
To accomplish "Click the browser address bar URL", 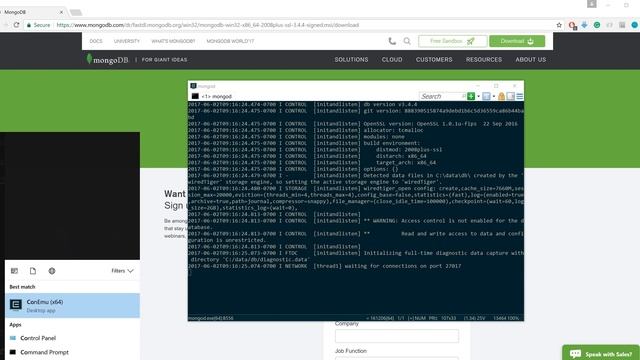I will click(208, 25).
